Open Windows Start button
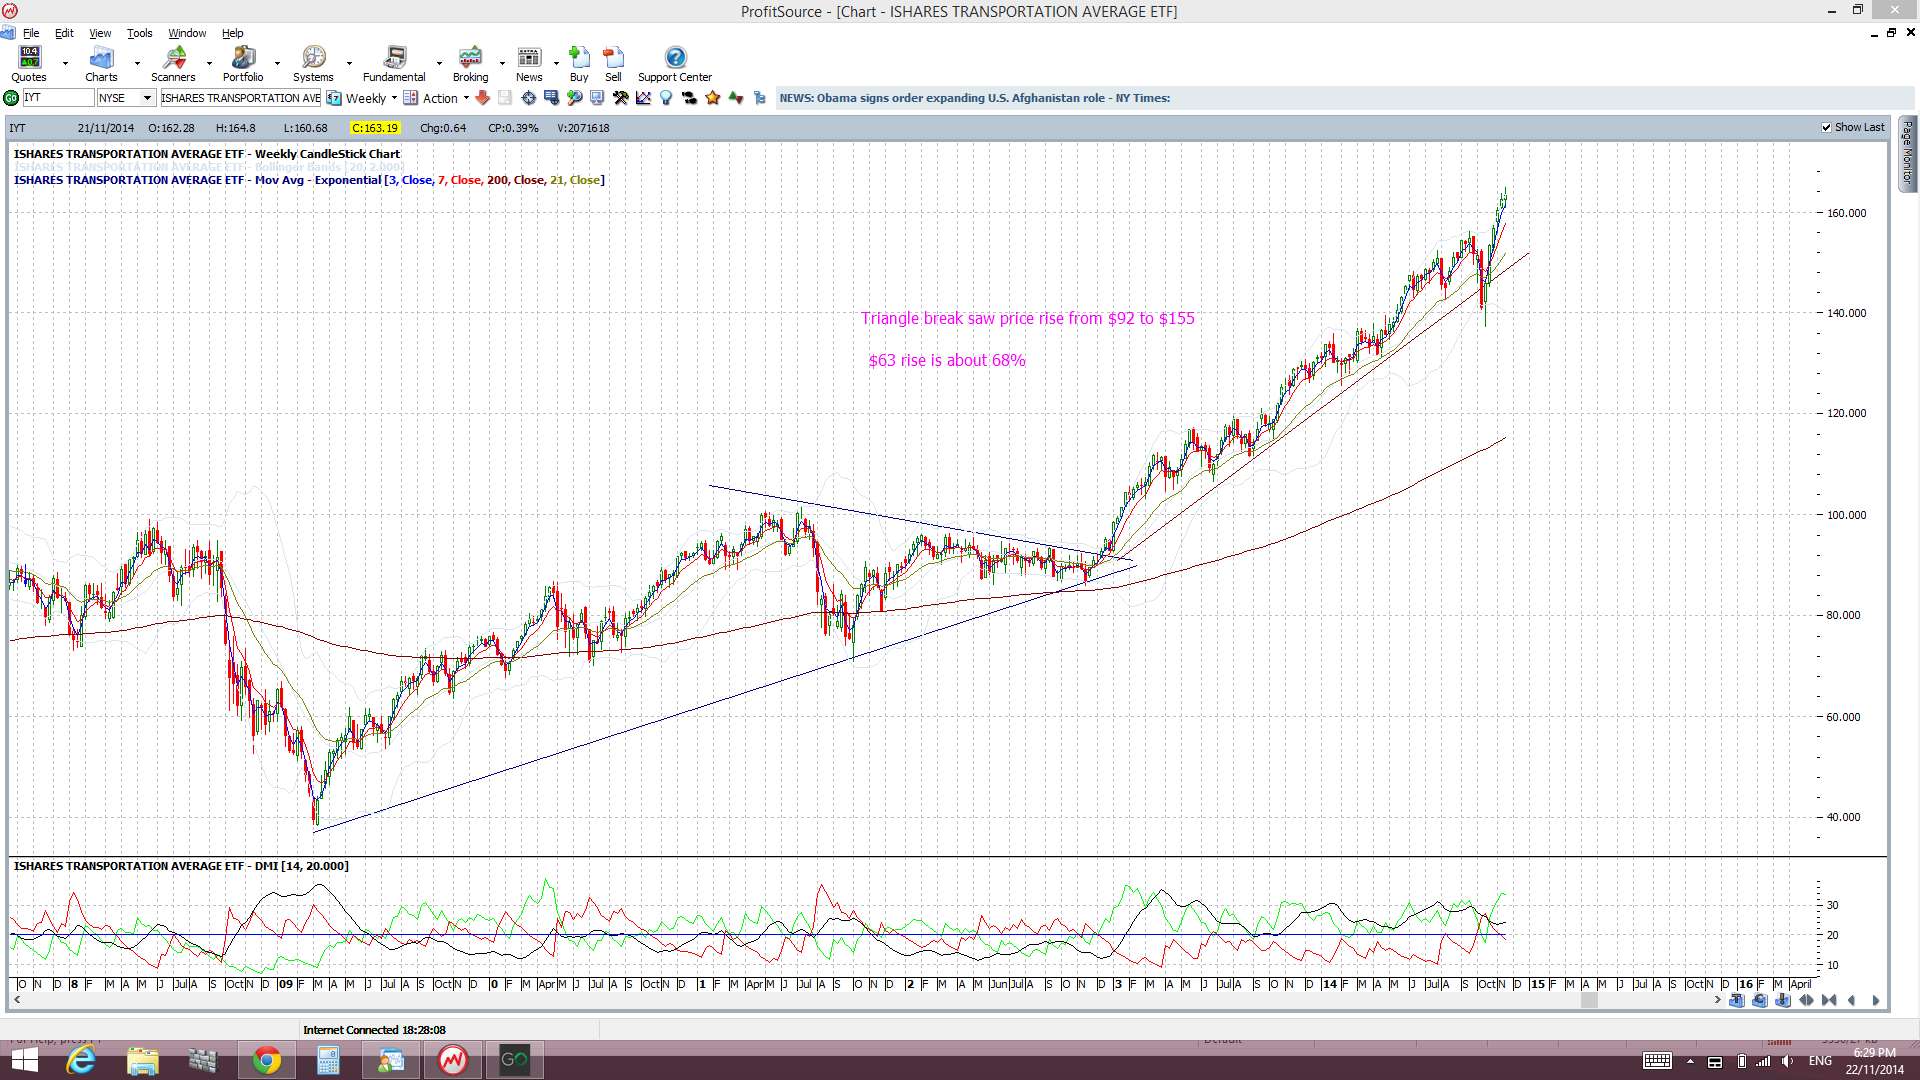The image size is (1920, 1080). point(23,1060)
